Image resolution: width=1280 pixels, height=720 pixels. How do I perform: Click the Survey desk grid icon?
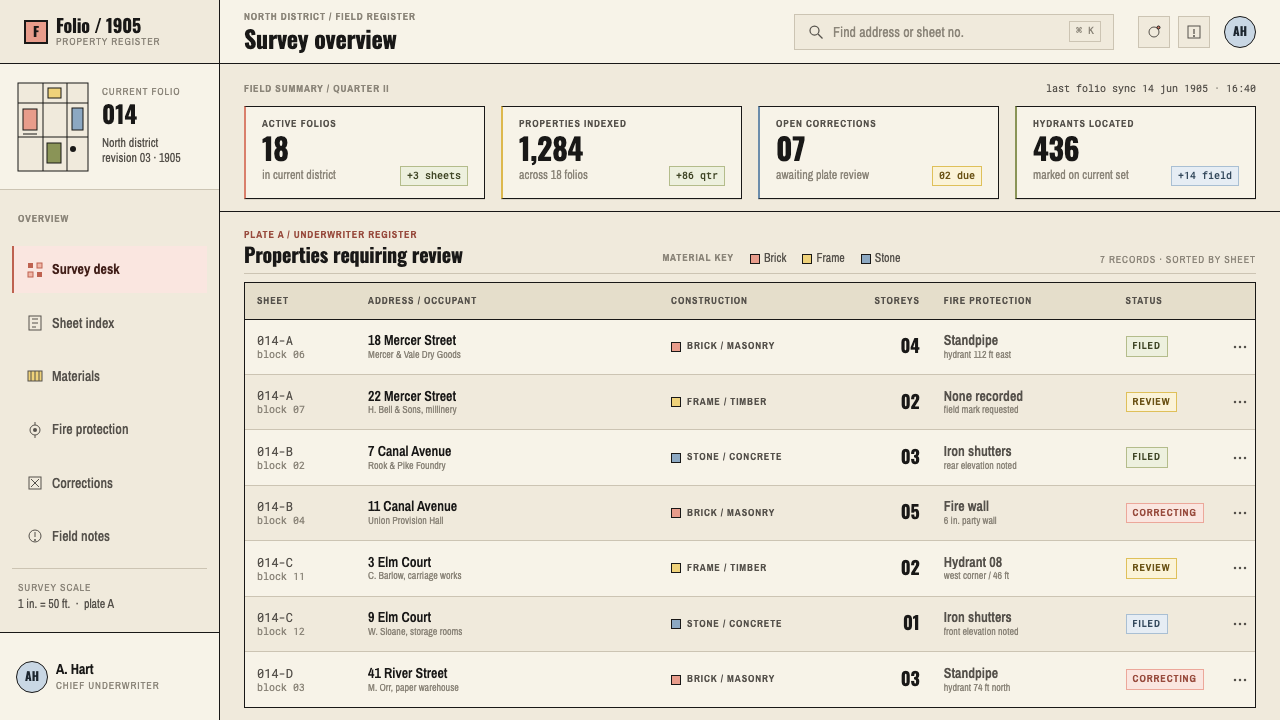click(35, 270)
